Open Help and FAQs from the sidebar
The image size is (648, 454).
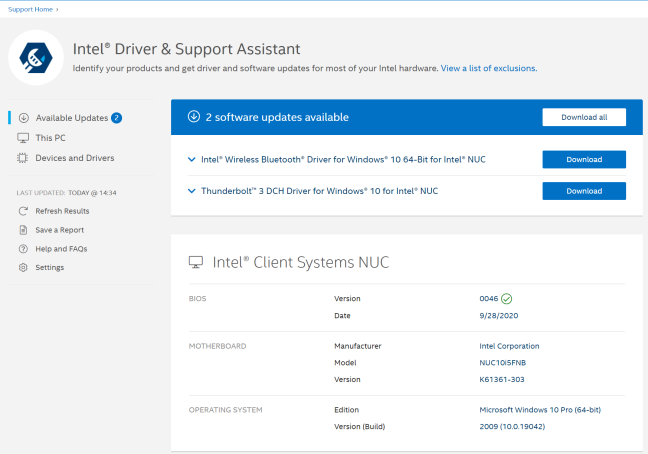click(x=61, y=249)
